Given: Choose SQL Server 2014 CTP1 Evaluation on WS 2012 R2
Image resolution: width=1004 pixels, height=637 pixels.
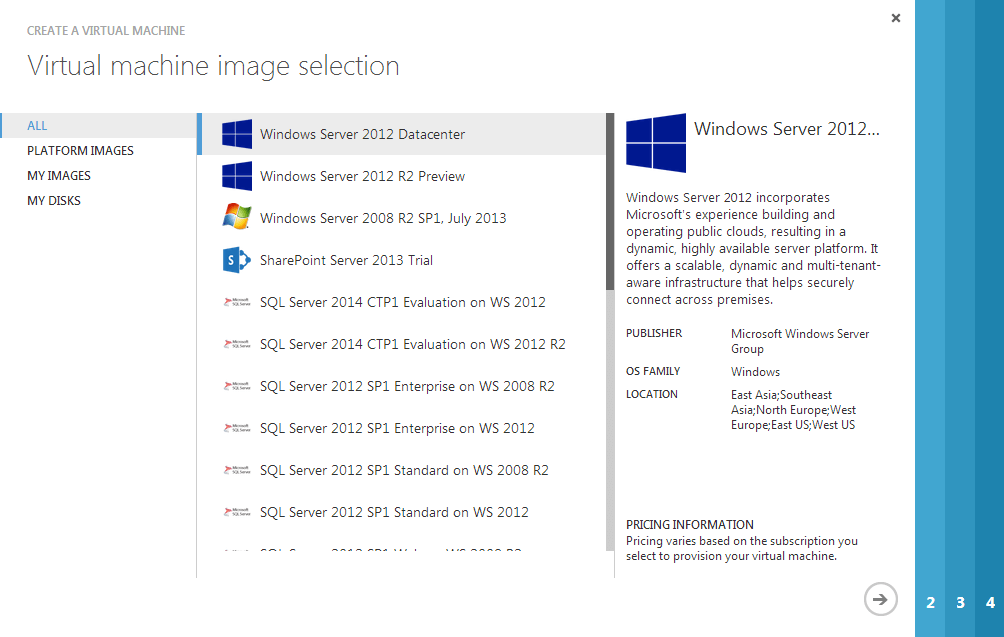Looking at the screenshot, I should point(401,344).
